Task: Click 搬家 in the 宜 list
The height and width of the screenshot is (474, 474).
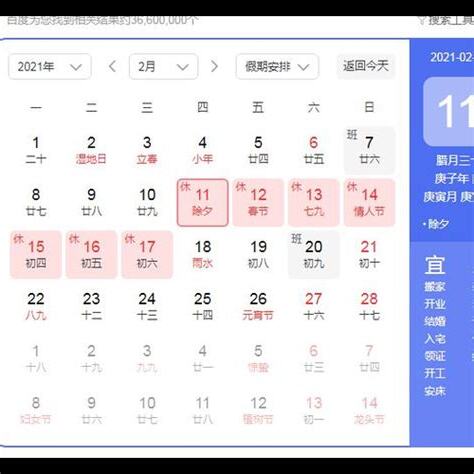Action: click(x=435, y=286)
